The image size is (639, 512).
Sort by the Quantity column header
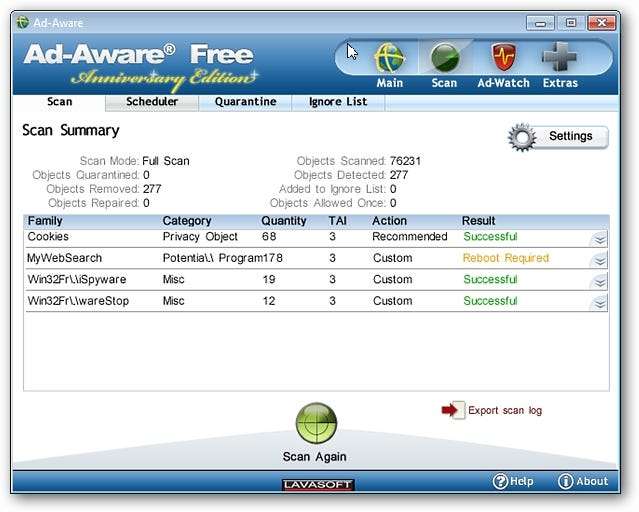pyautogui.click(x=284, y=221)
